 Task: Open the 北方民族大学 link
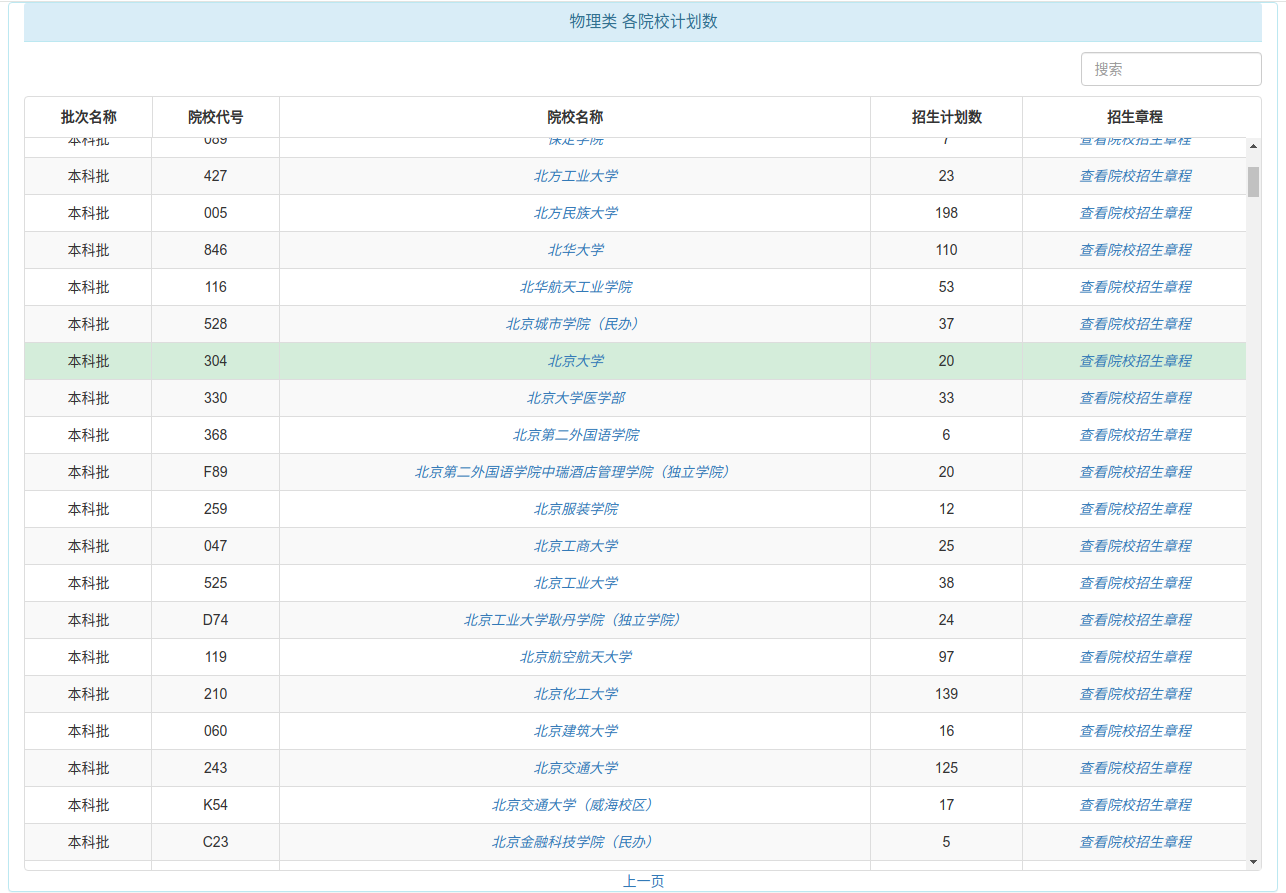(x=575, y=213)
